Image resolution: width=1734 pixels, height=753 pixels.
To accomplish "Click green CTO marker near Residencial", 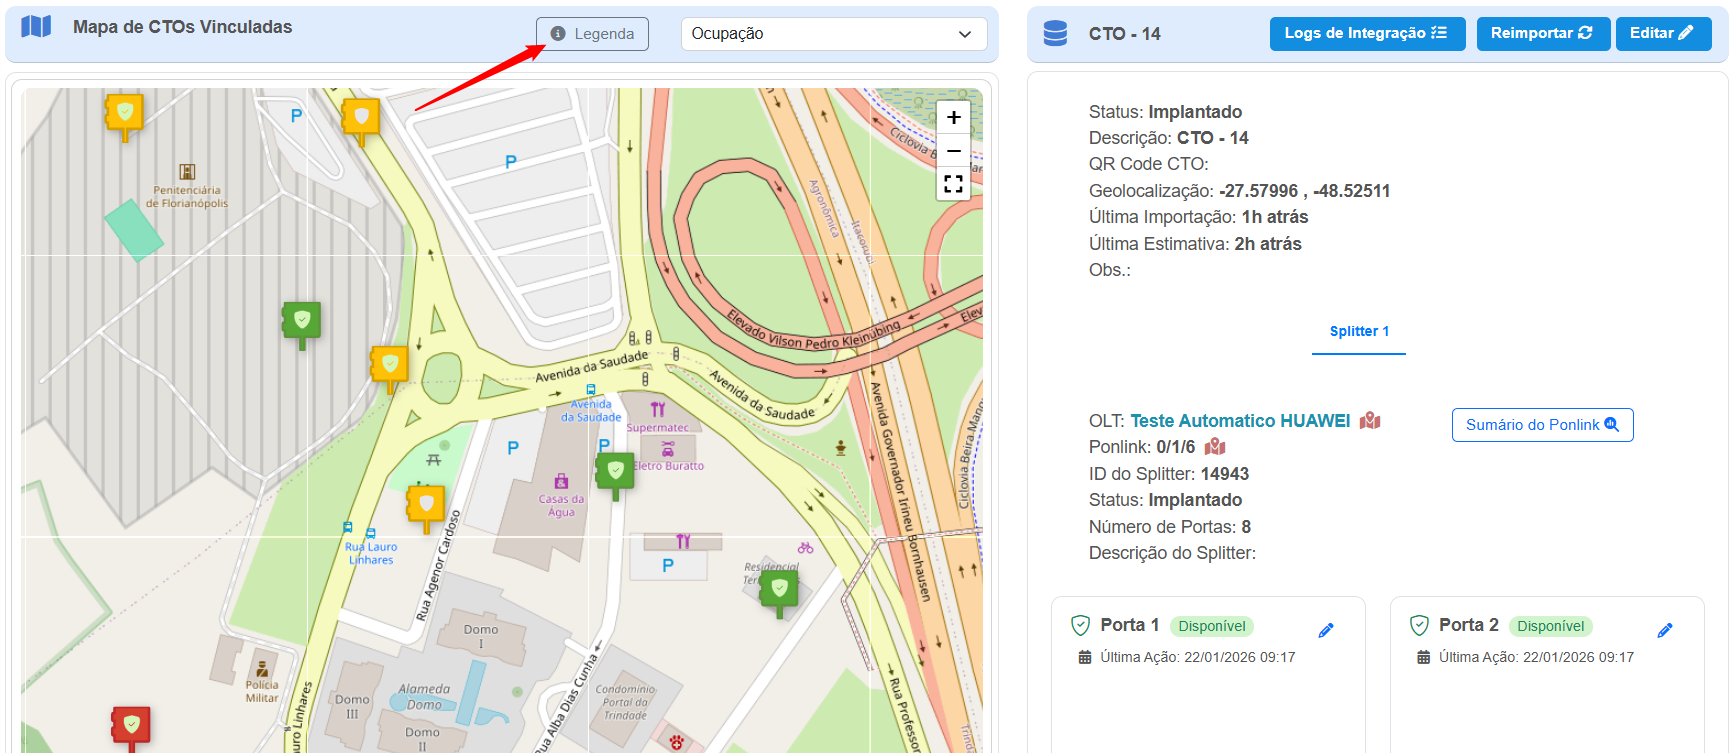I will click(x=779, y=589).
